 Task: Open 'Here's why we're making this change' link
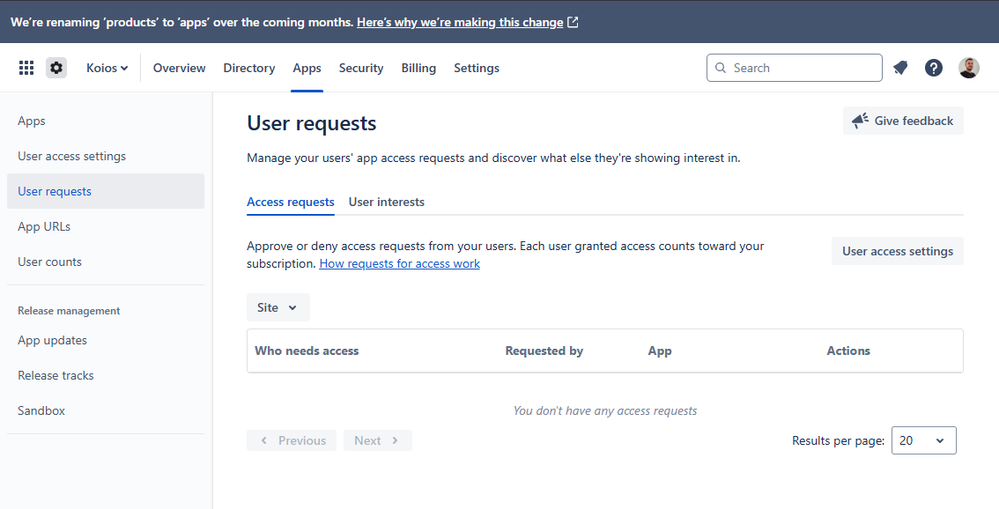coord(460,22)
